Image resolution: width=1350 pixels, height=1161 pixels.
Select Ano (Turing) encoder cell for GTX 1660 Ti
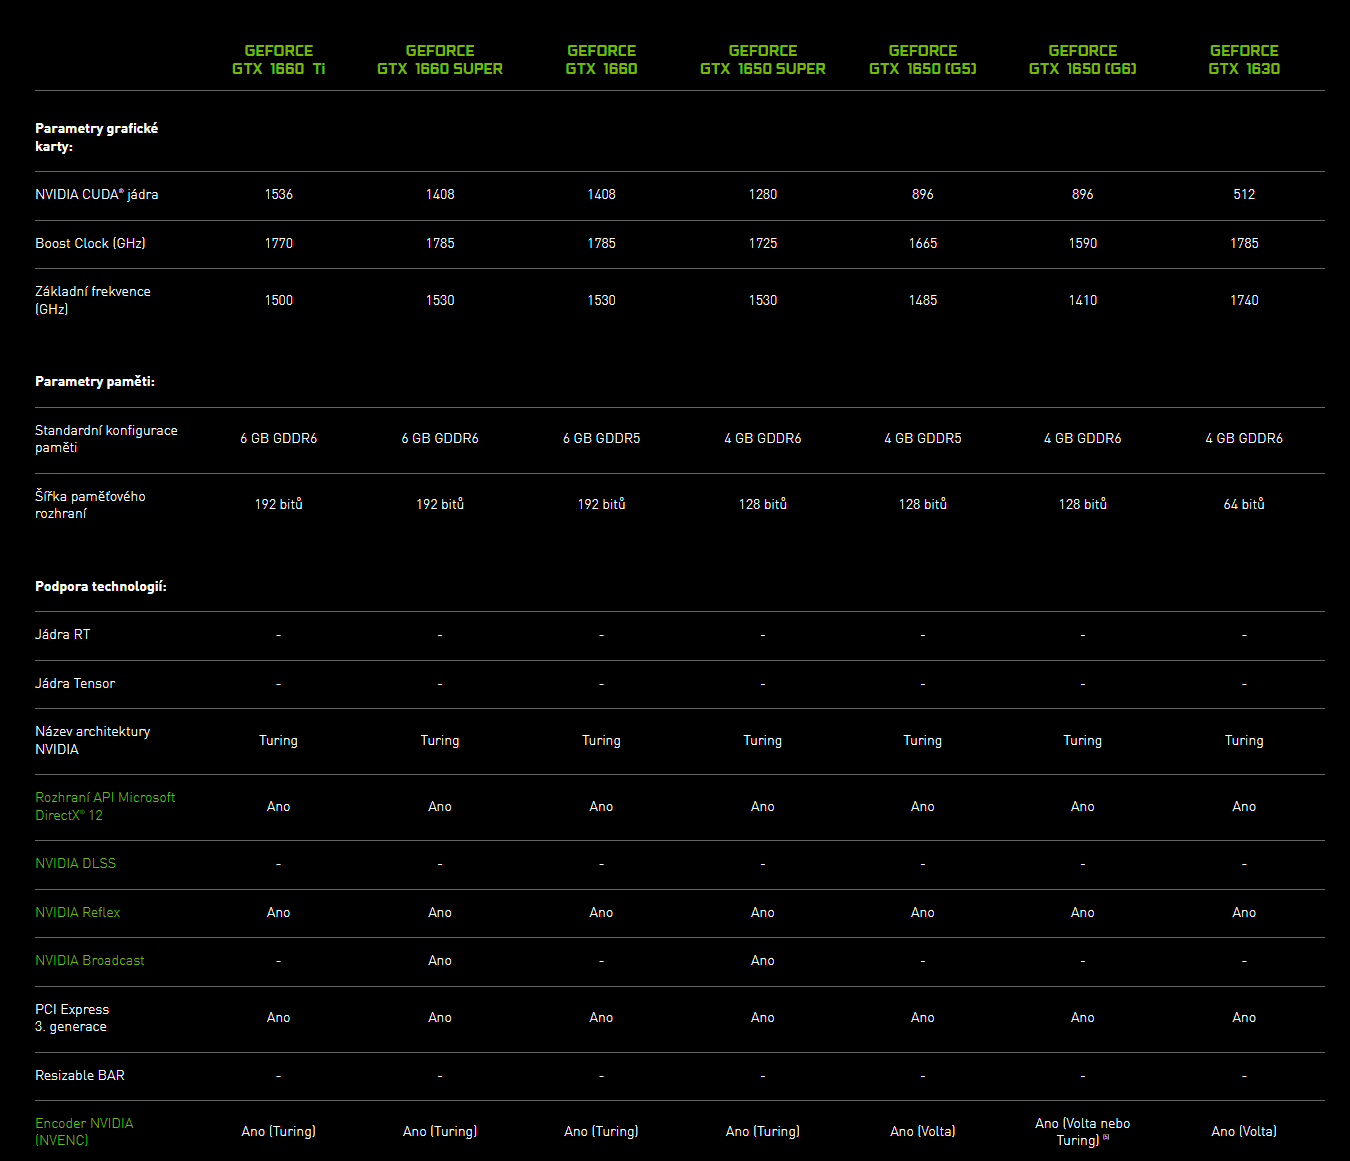[279, 1131]
